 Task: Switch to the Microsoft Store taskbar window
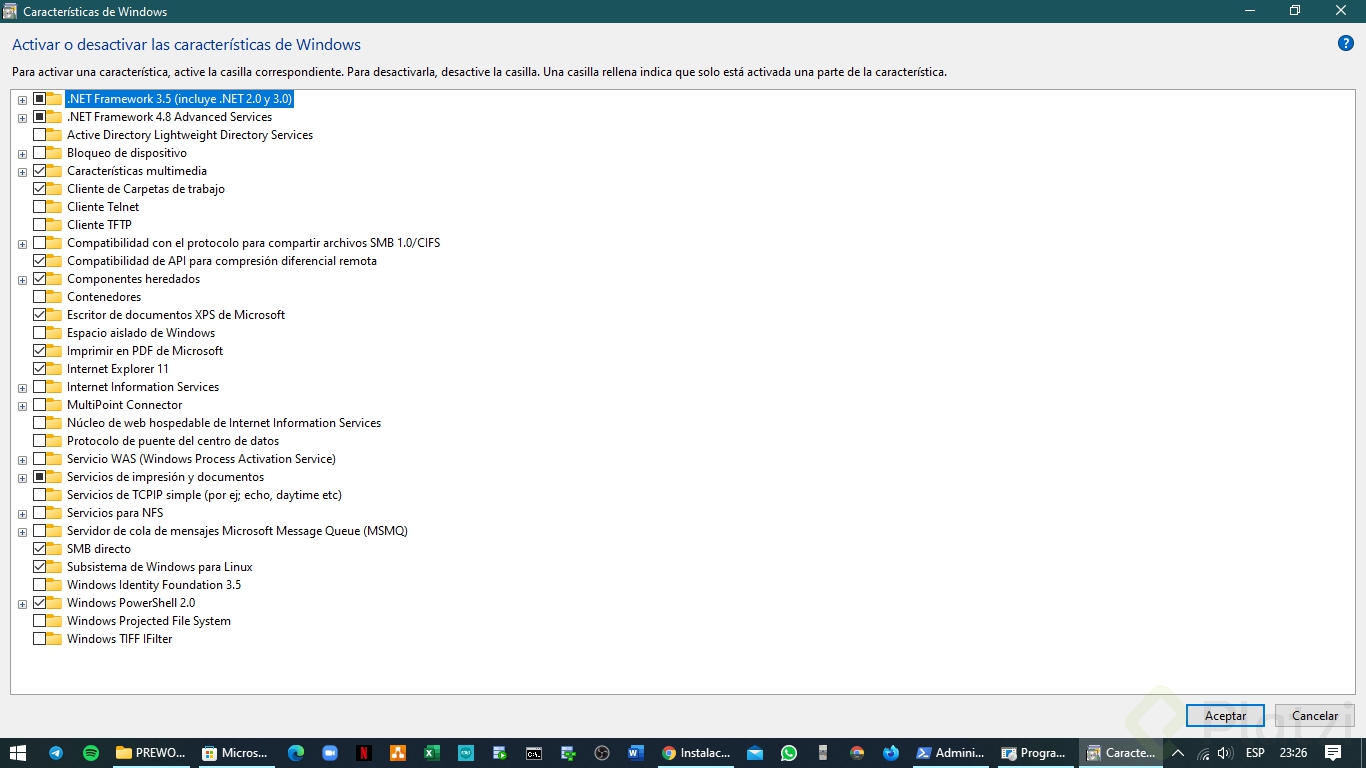click(x=235, y=753)
